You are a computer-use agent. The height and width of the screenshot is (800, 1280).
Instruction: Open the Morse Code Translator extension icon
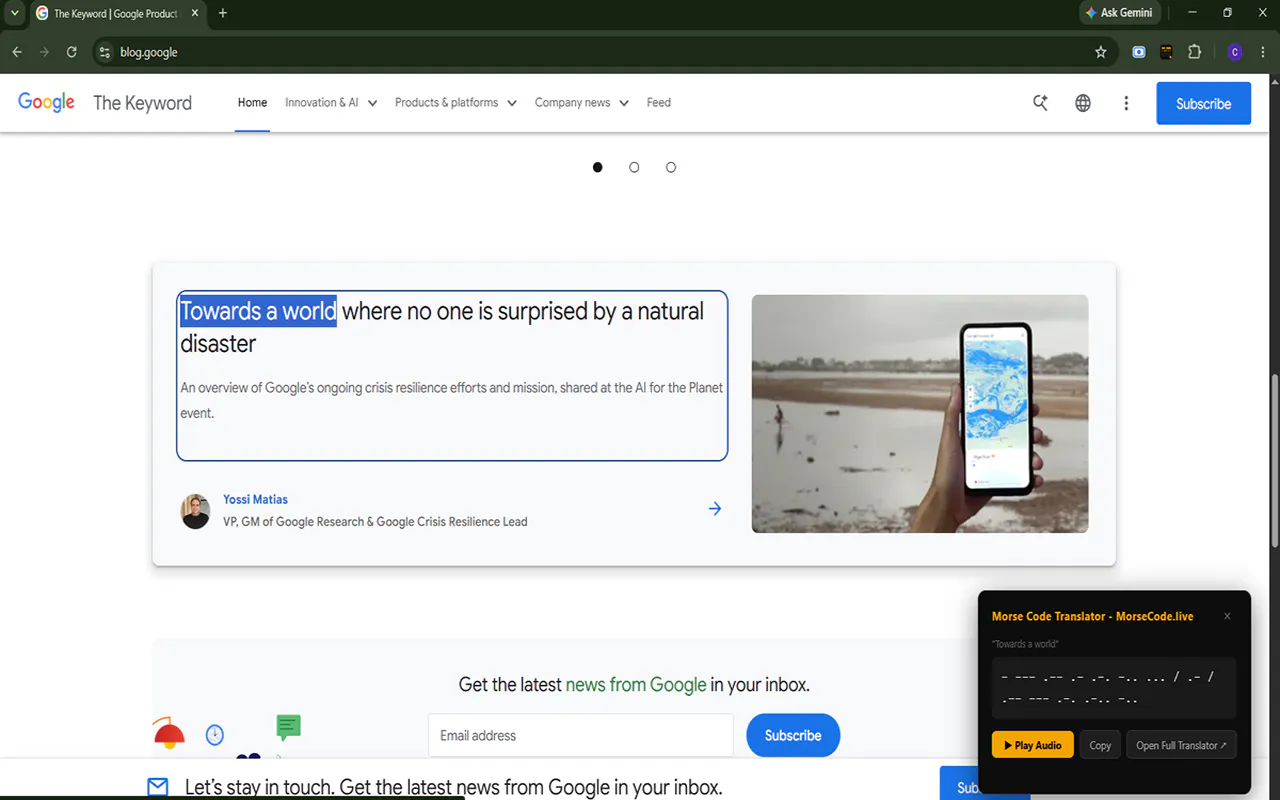1166,52
